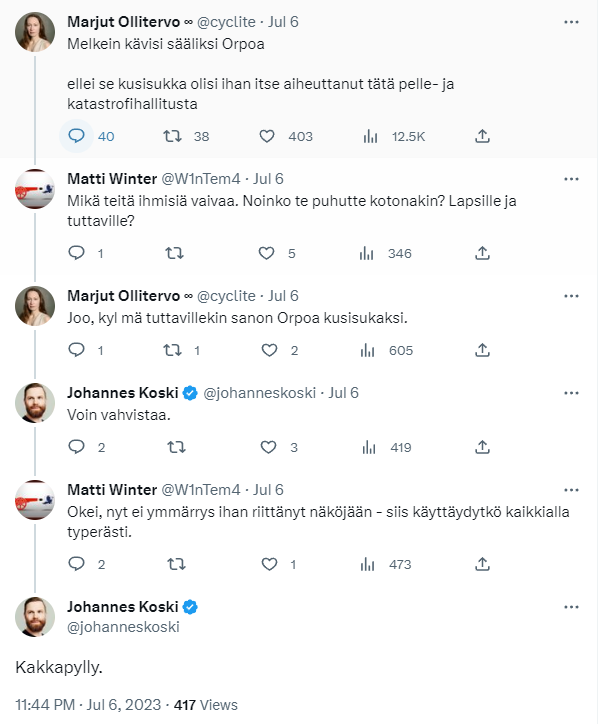Retweet the tweet with 38 retweets

click(172, 136)
